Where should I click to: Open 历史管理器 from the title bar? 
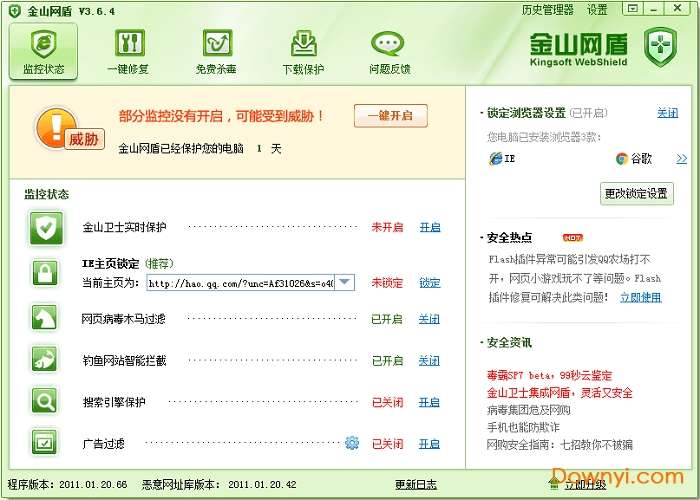point(548,10)
